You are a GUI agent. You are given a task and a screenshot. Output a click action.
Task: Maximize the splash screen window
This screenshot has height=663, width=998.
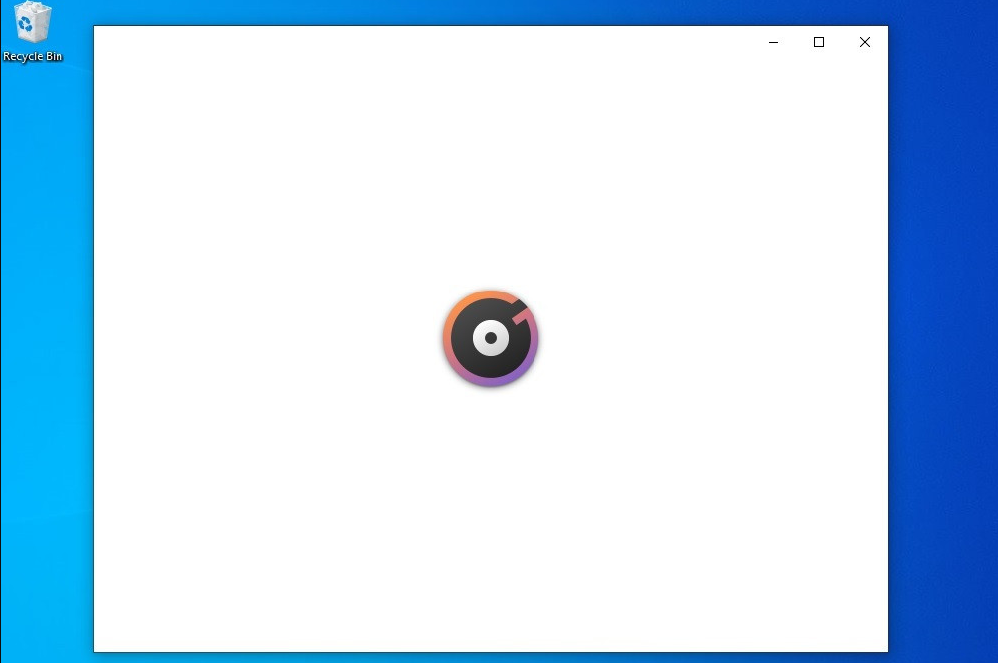(819, 42)
